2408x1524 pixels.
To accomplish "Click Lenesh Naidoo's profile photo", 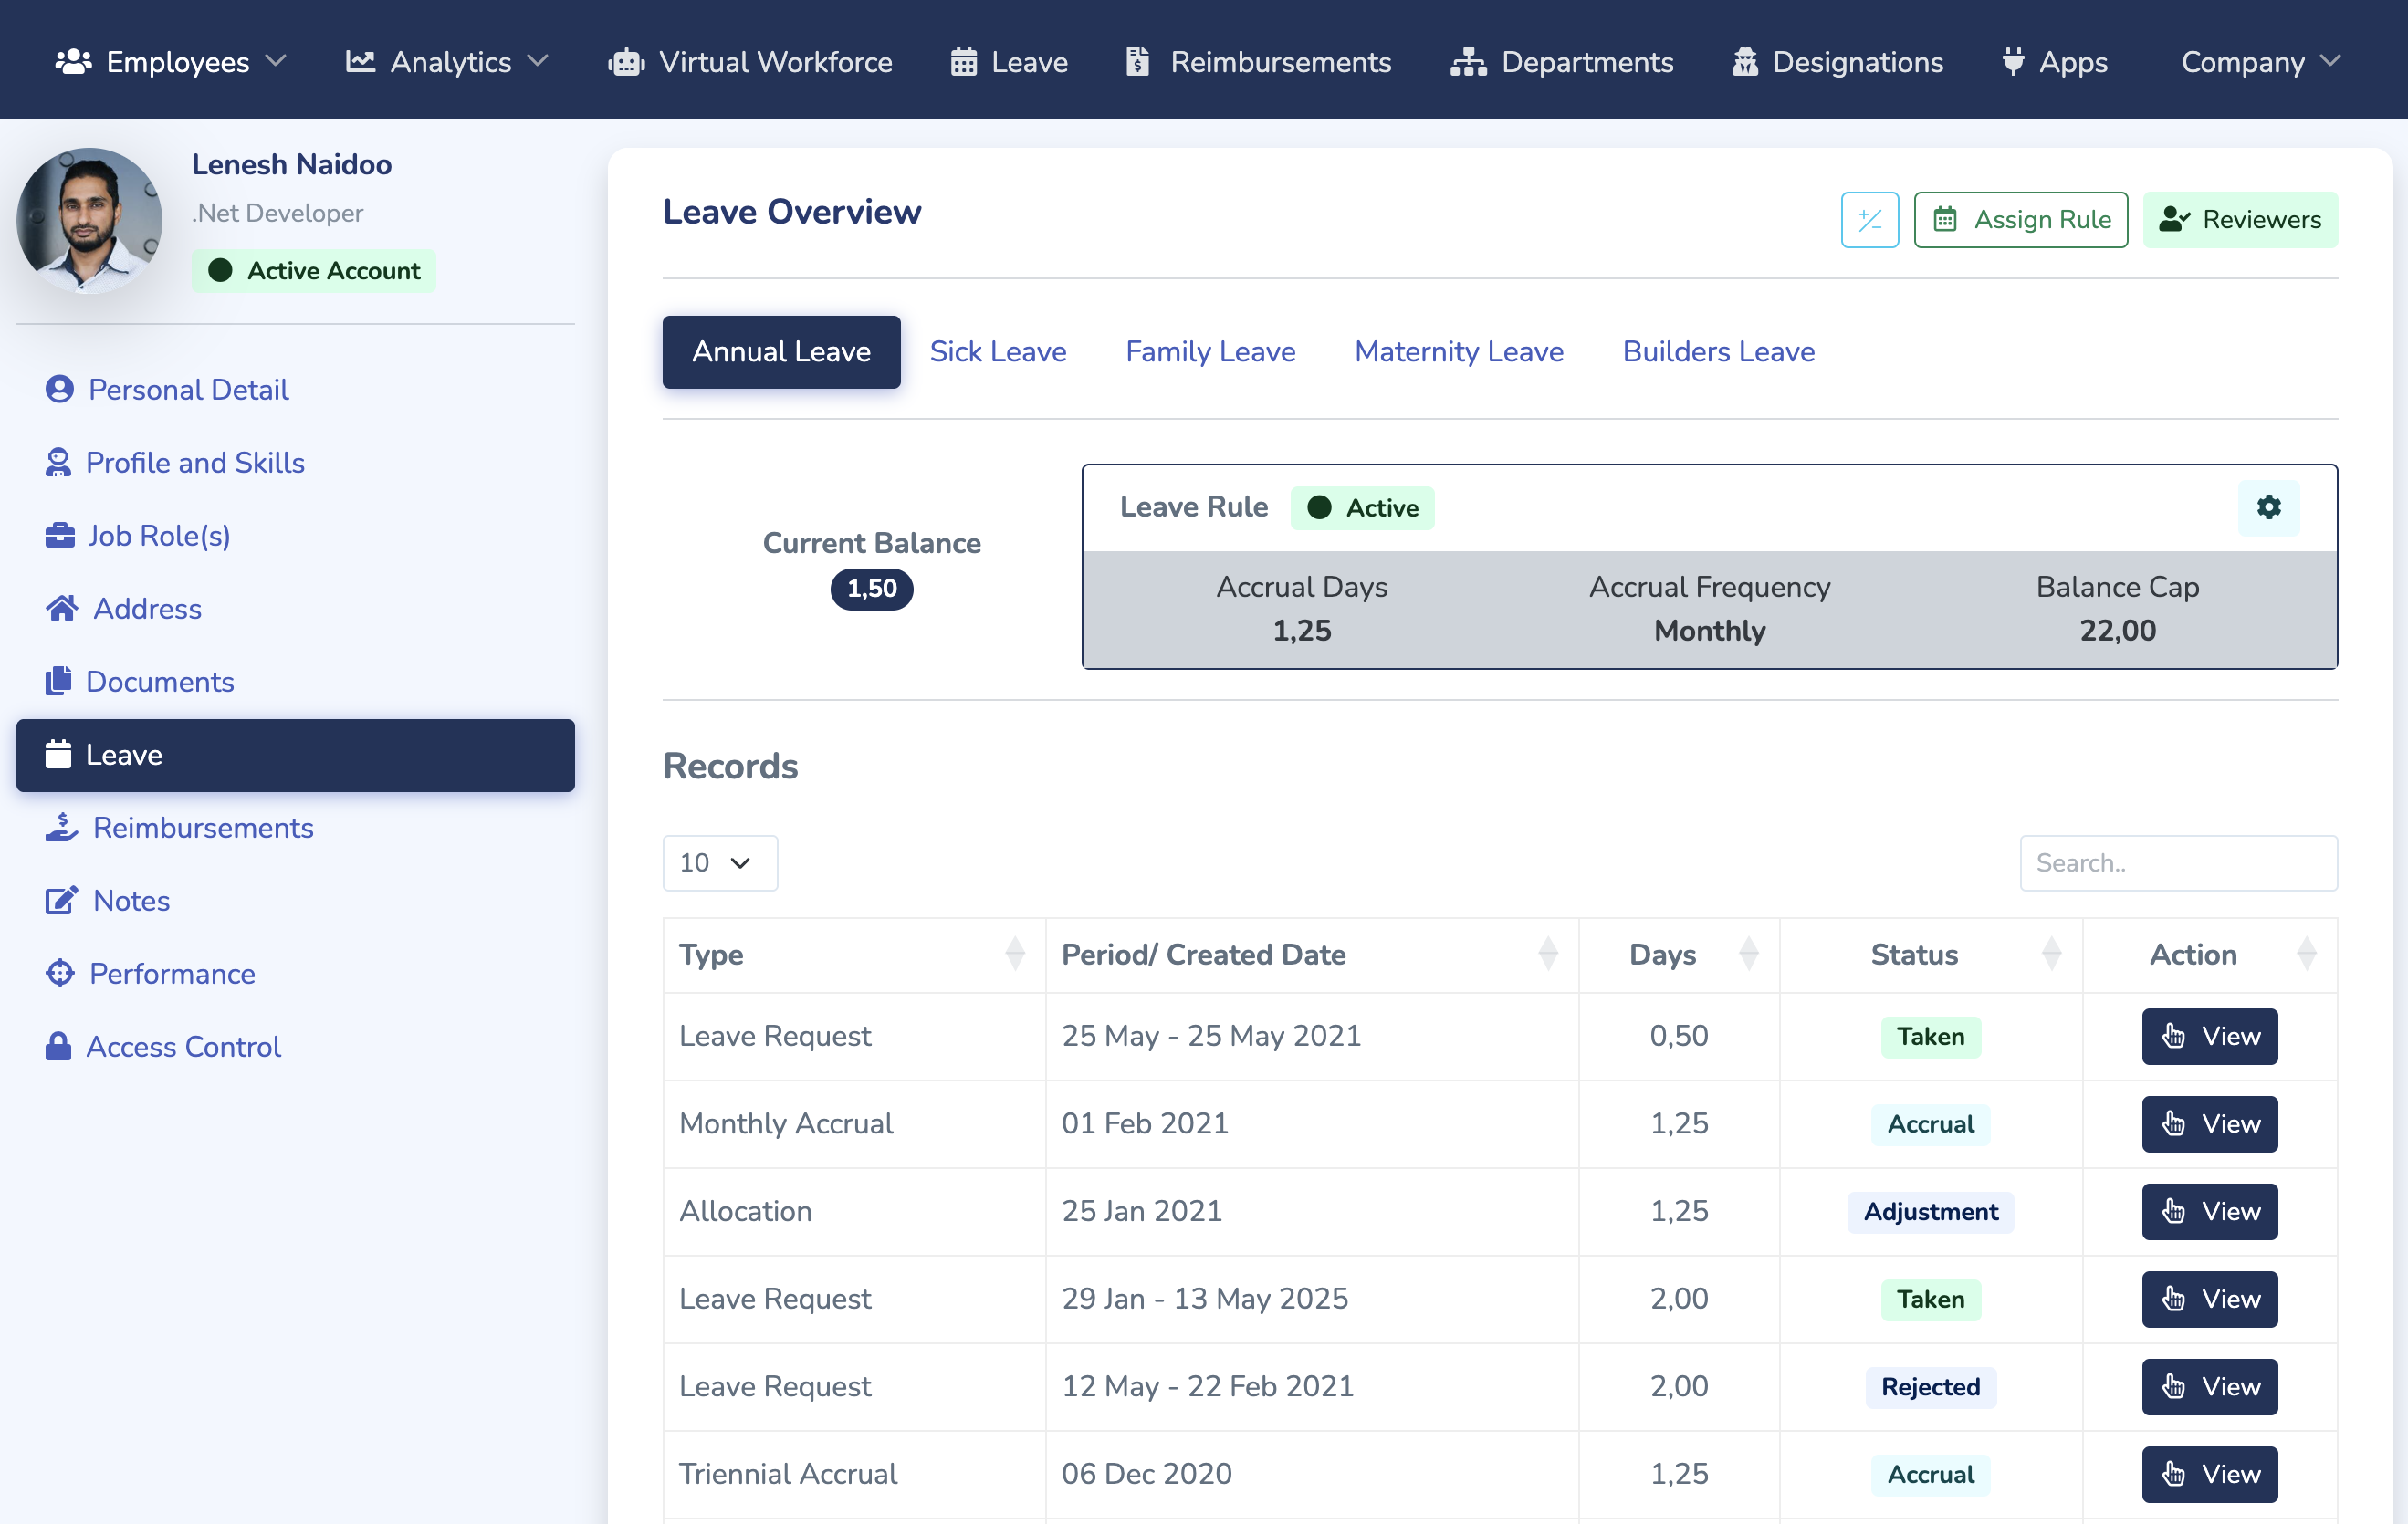I will click(x=89, y=220).
